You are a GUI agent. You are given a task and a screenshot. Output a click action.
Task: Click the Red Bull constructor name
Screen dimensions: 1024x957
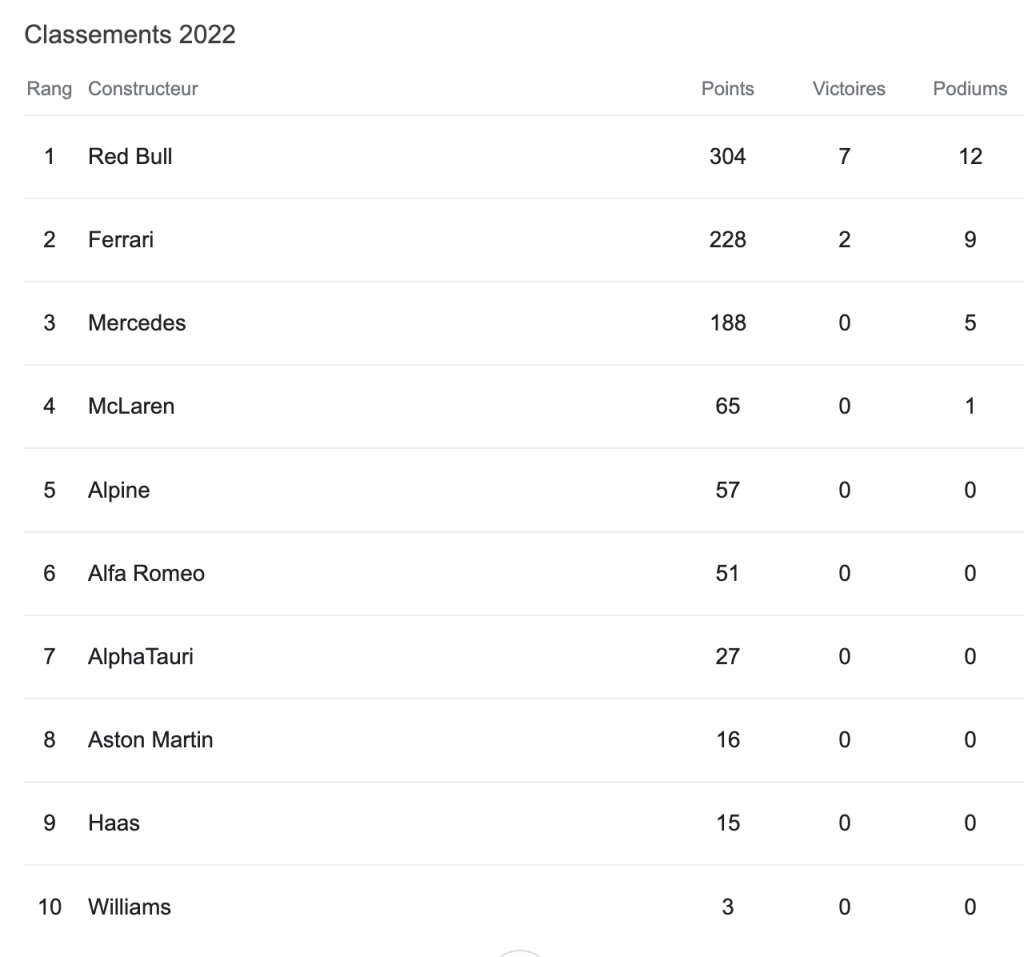pyautogui.click(x=130, y=157)
